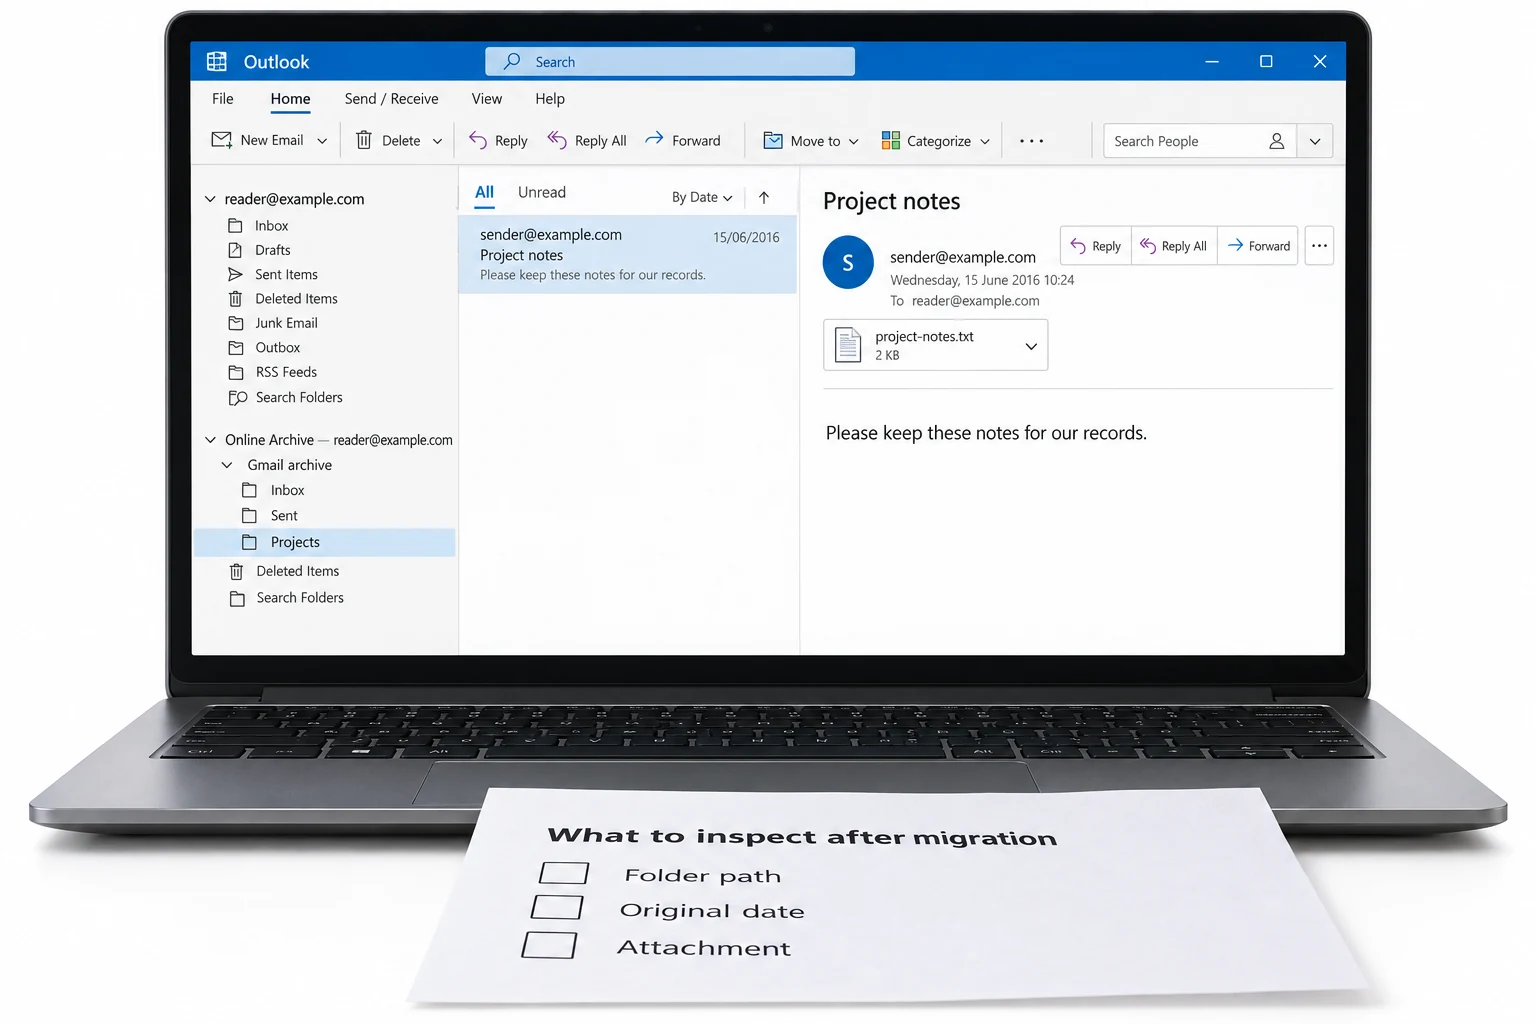
Task: Switch to the View tab
Action: click(x=487, y=99)
